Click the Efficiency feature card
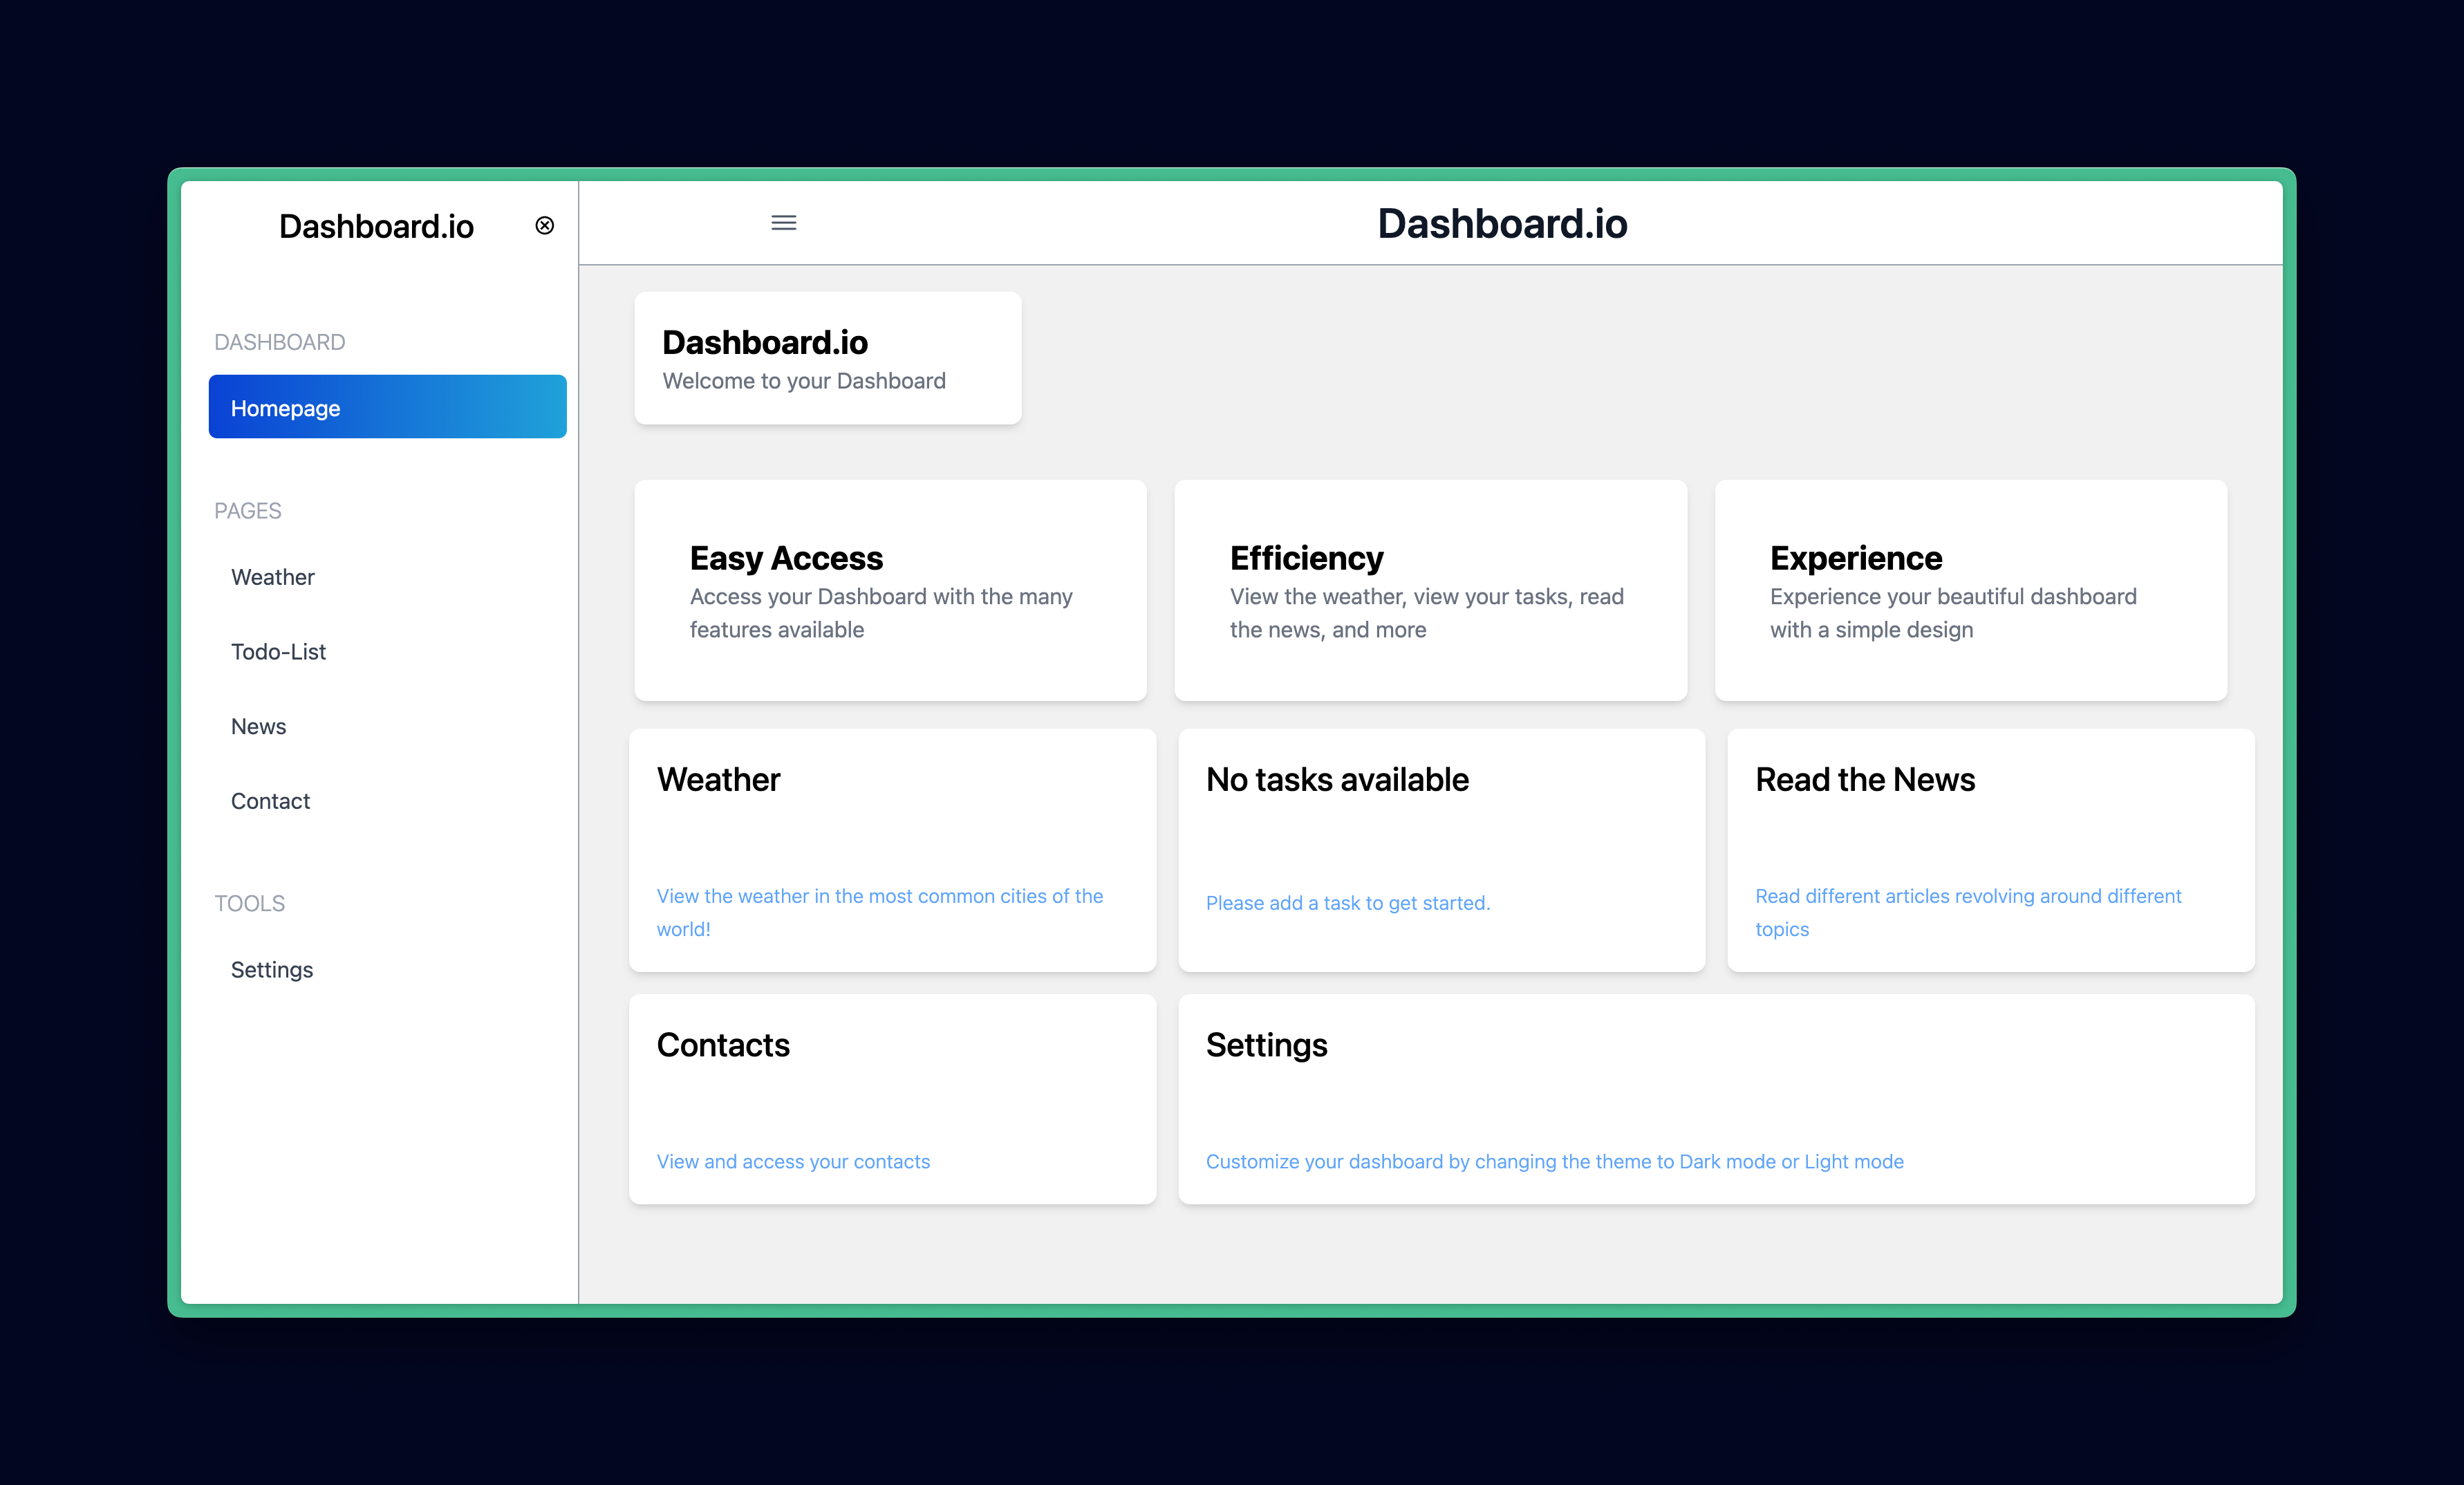2464x1485 pixels. point(1430,590)
